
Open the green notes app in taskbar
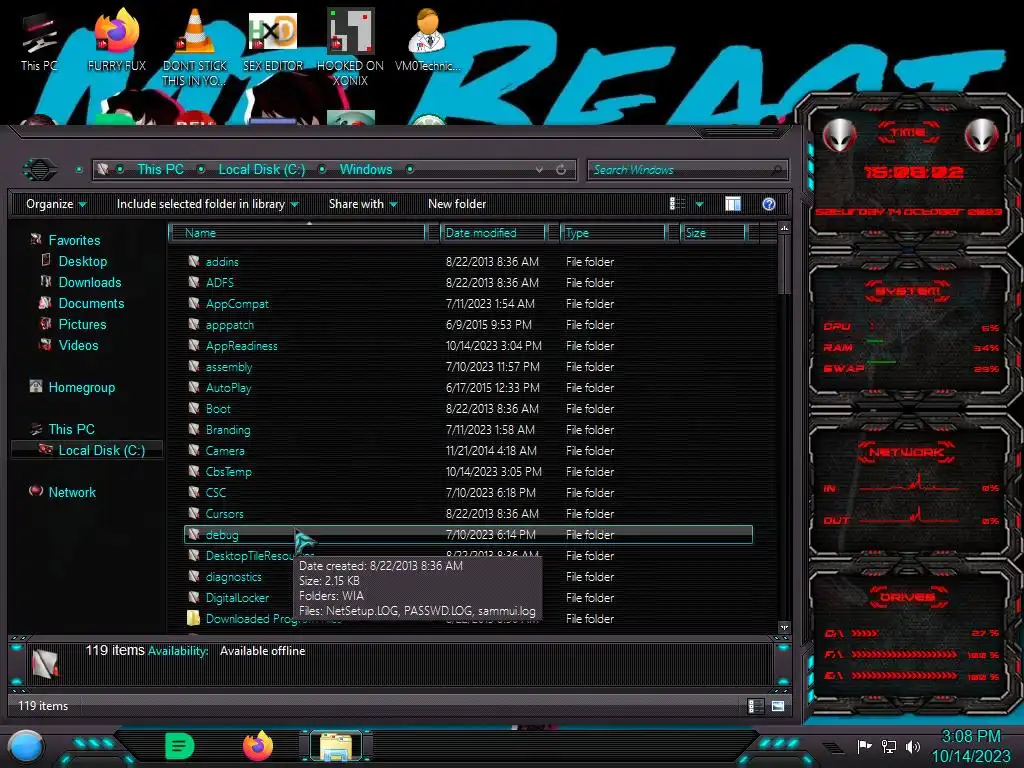point(180,746)
